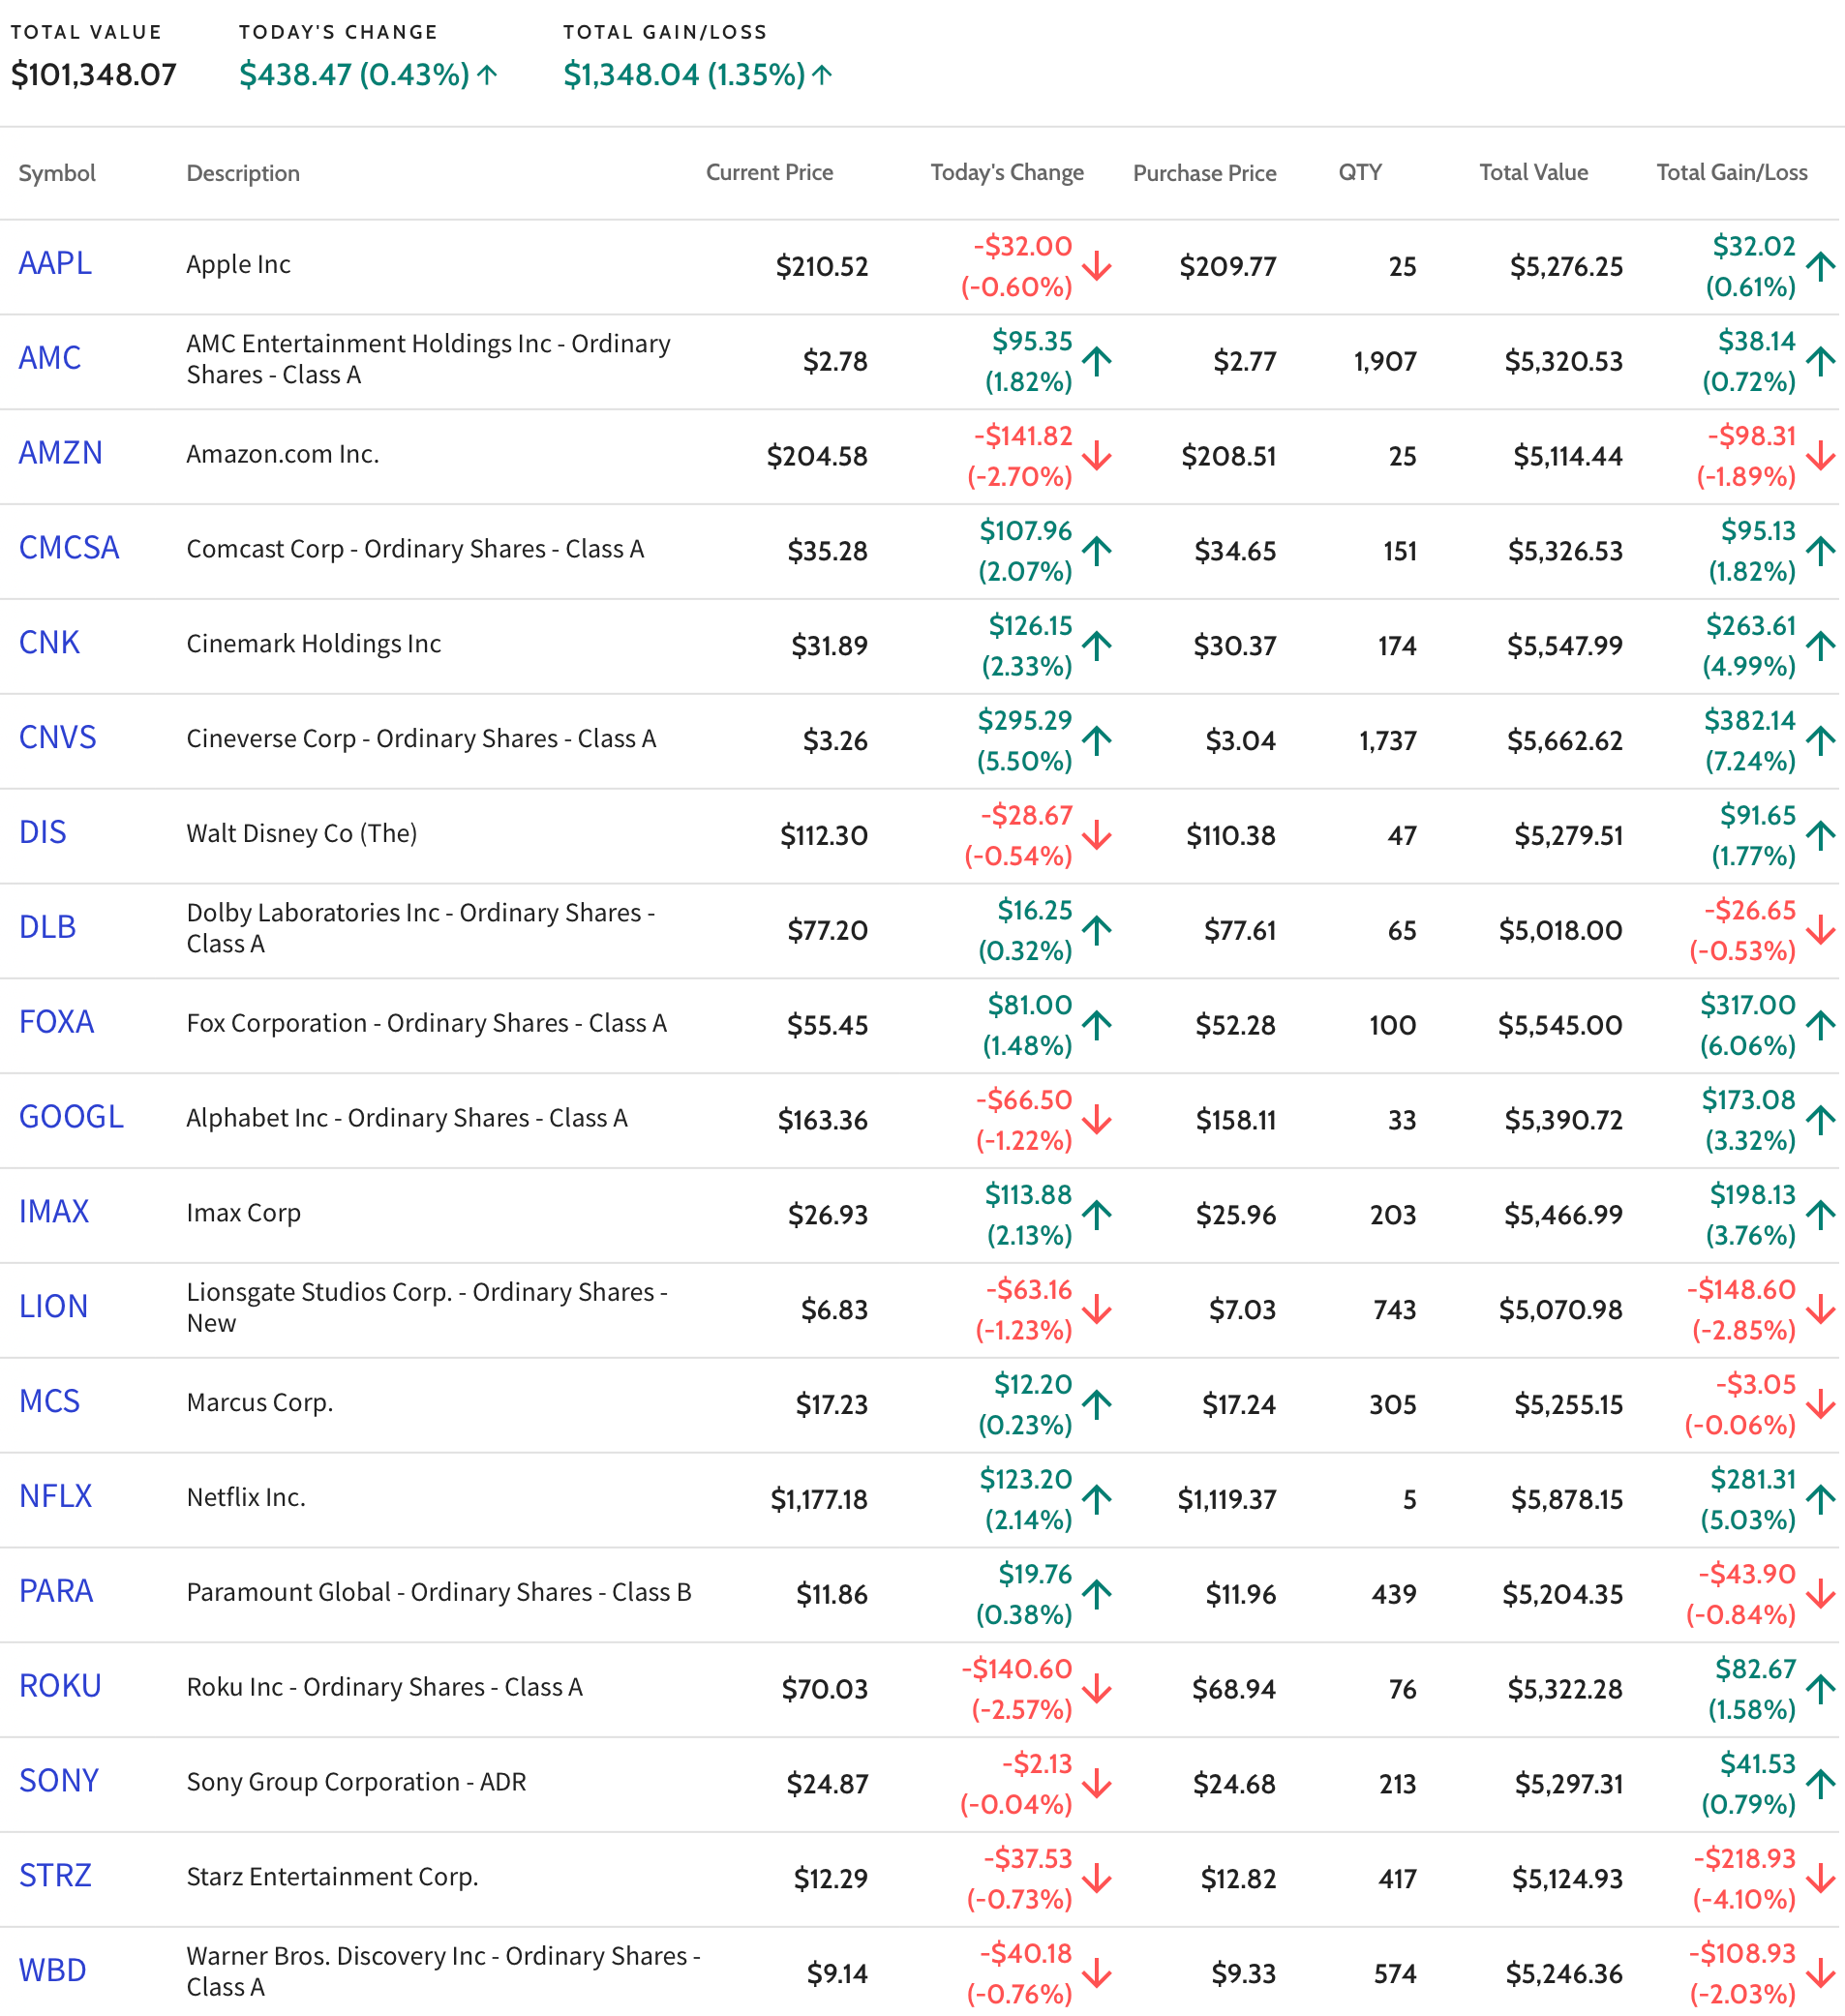Sort by the QTY column header

[1360, 173]
